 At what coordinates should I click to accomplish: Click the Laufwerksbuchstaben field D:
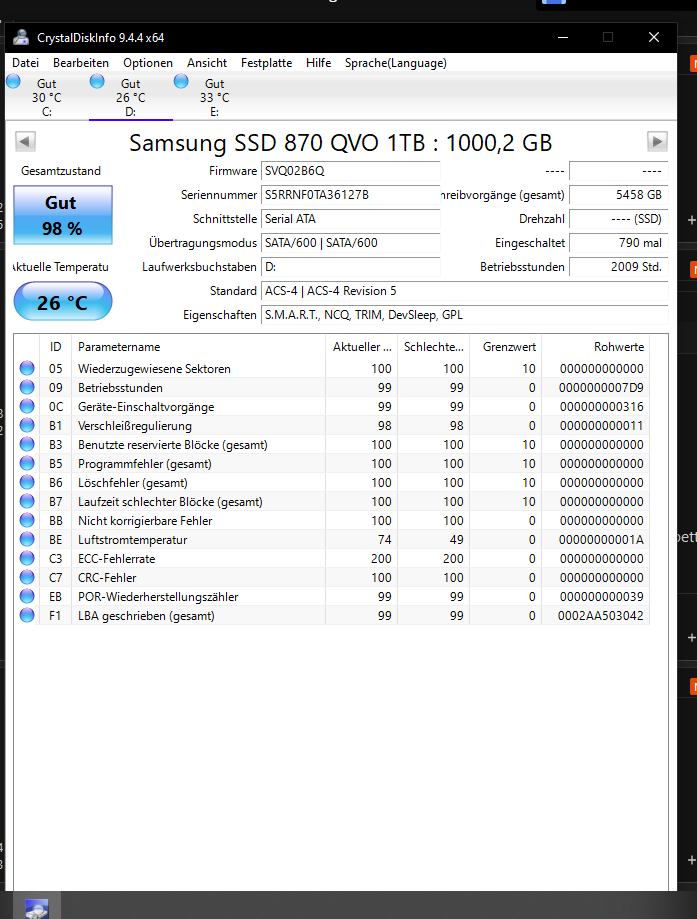coord(351,267)
